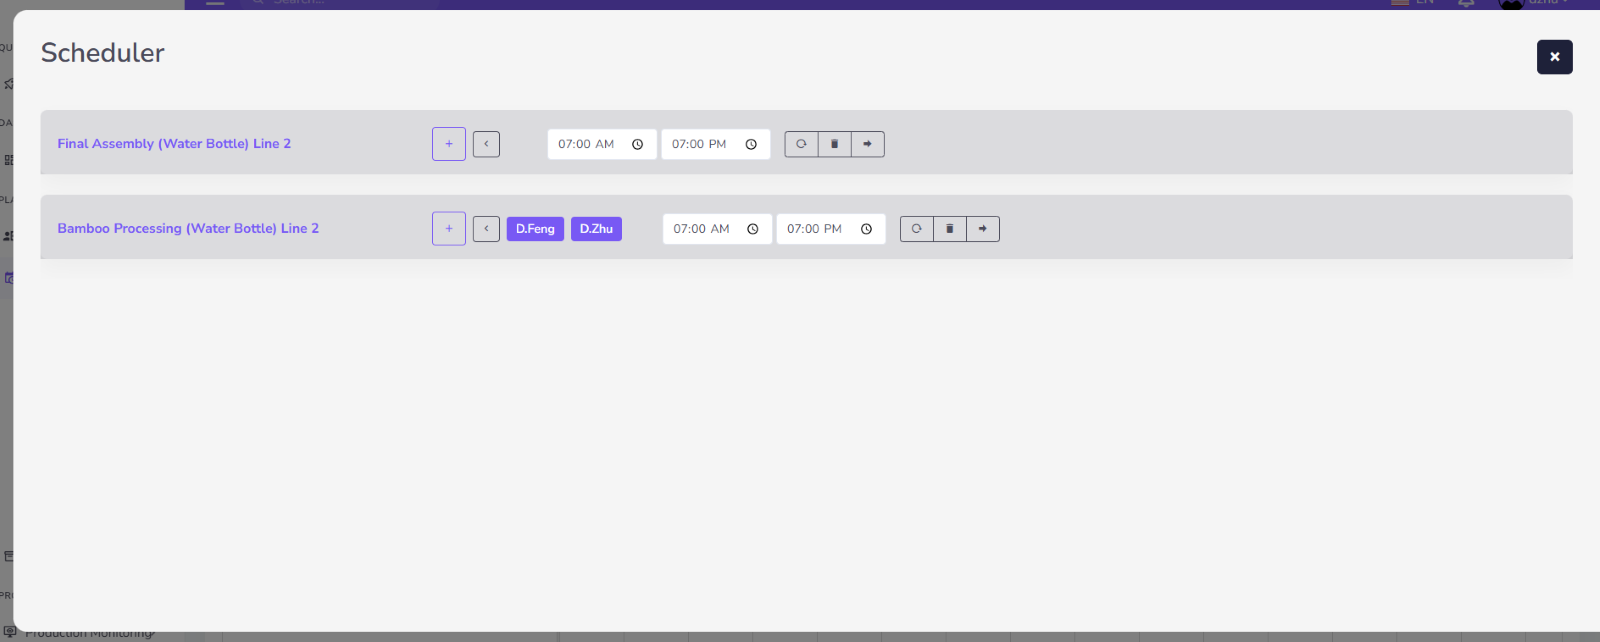Screen dimensions: 1600x642
Task: Open clock picker for Final Assembly start time
Action: tap(637, 144)
